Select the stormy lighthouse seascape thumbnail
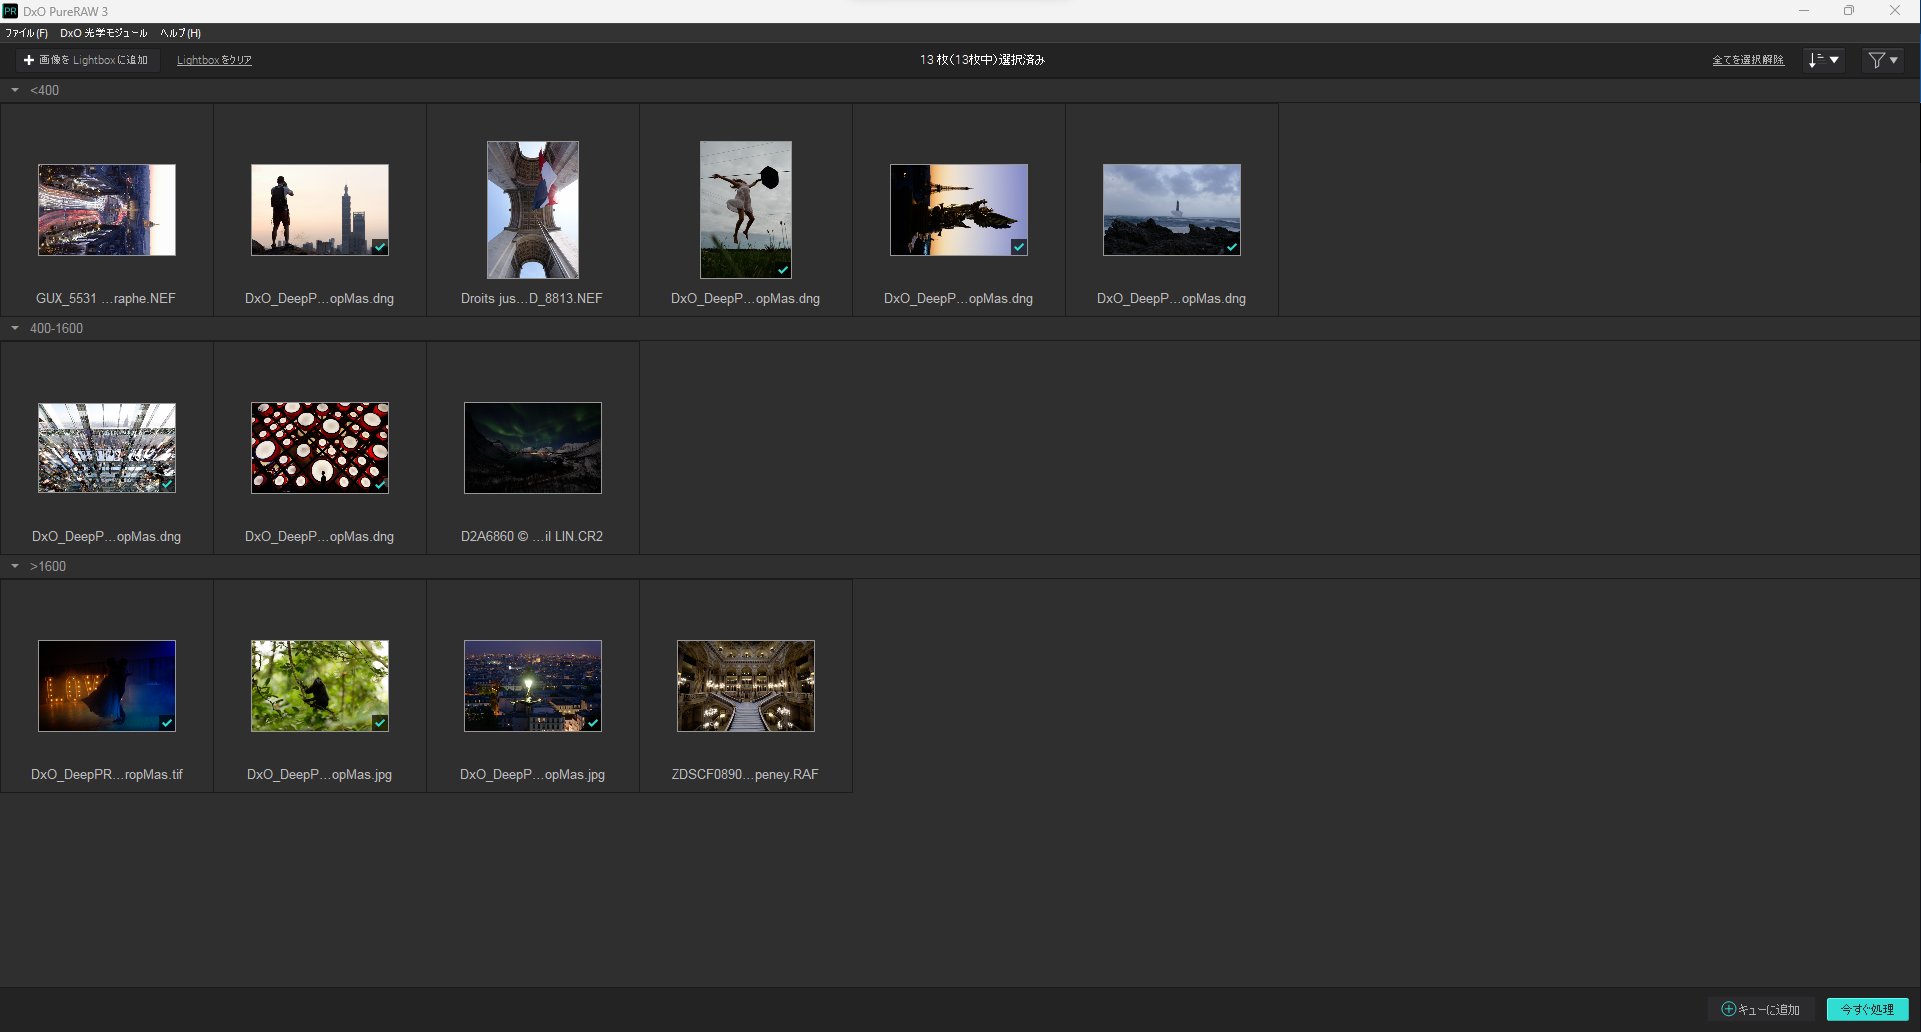Viewport: 1921px width, 1032px height. 1172,210
